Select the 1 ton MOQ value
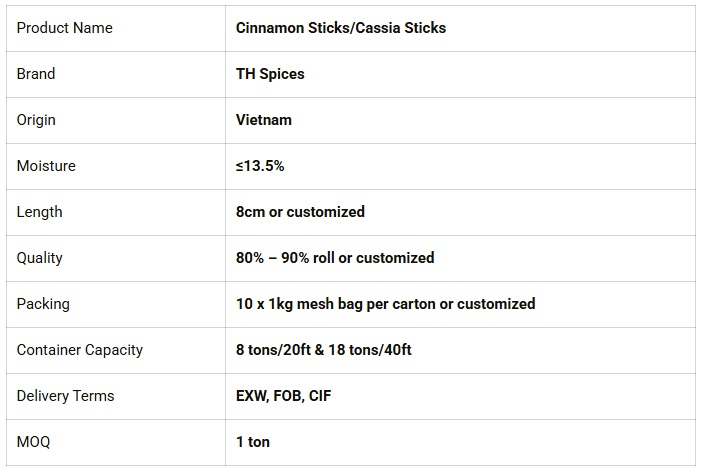This screenshot has width=707, height=475. (253, 442)
